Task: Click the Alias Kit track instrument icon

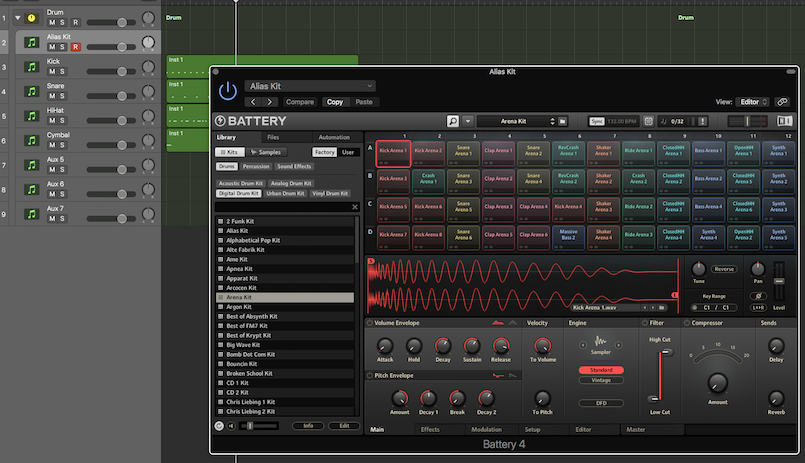Action: click(x=32, y=42)
